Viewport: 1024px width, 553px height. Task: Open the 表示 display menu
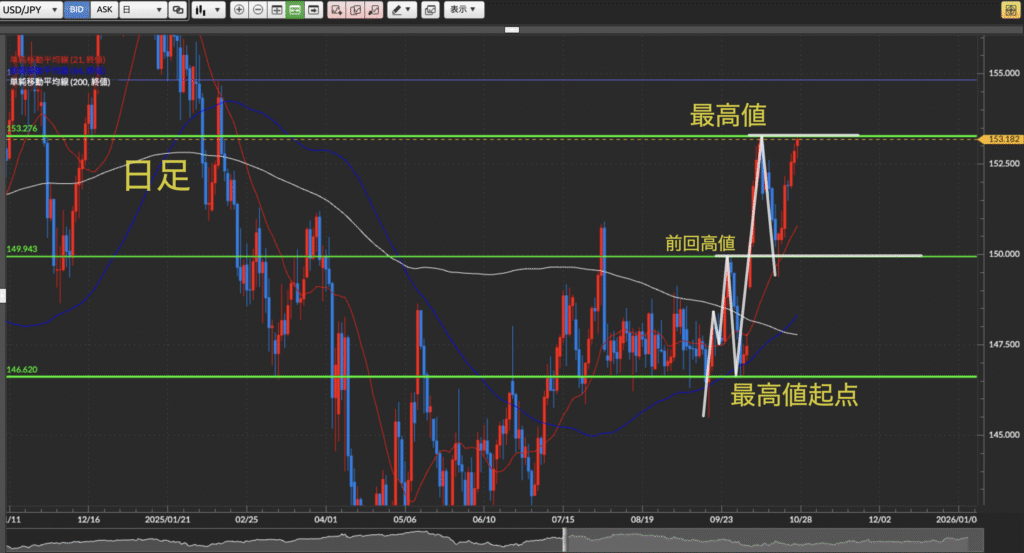point(462,10)
